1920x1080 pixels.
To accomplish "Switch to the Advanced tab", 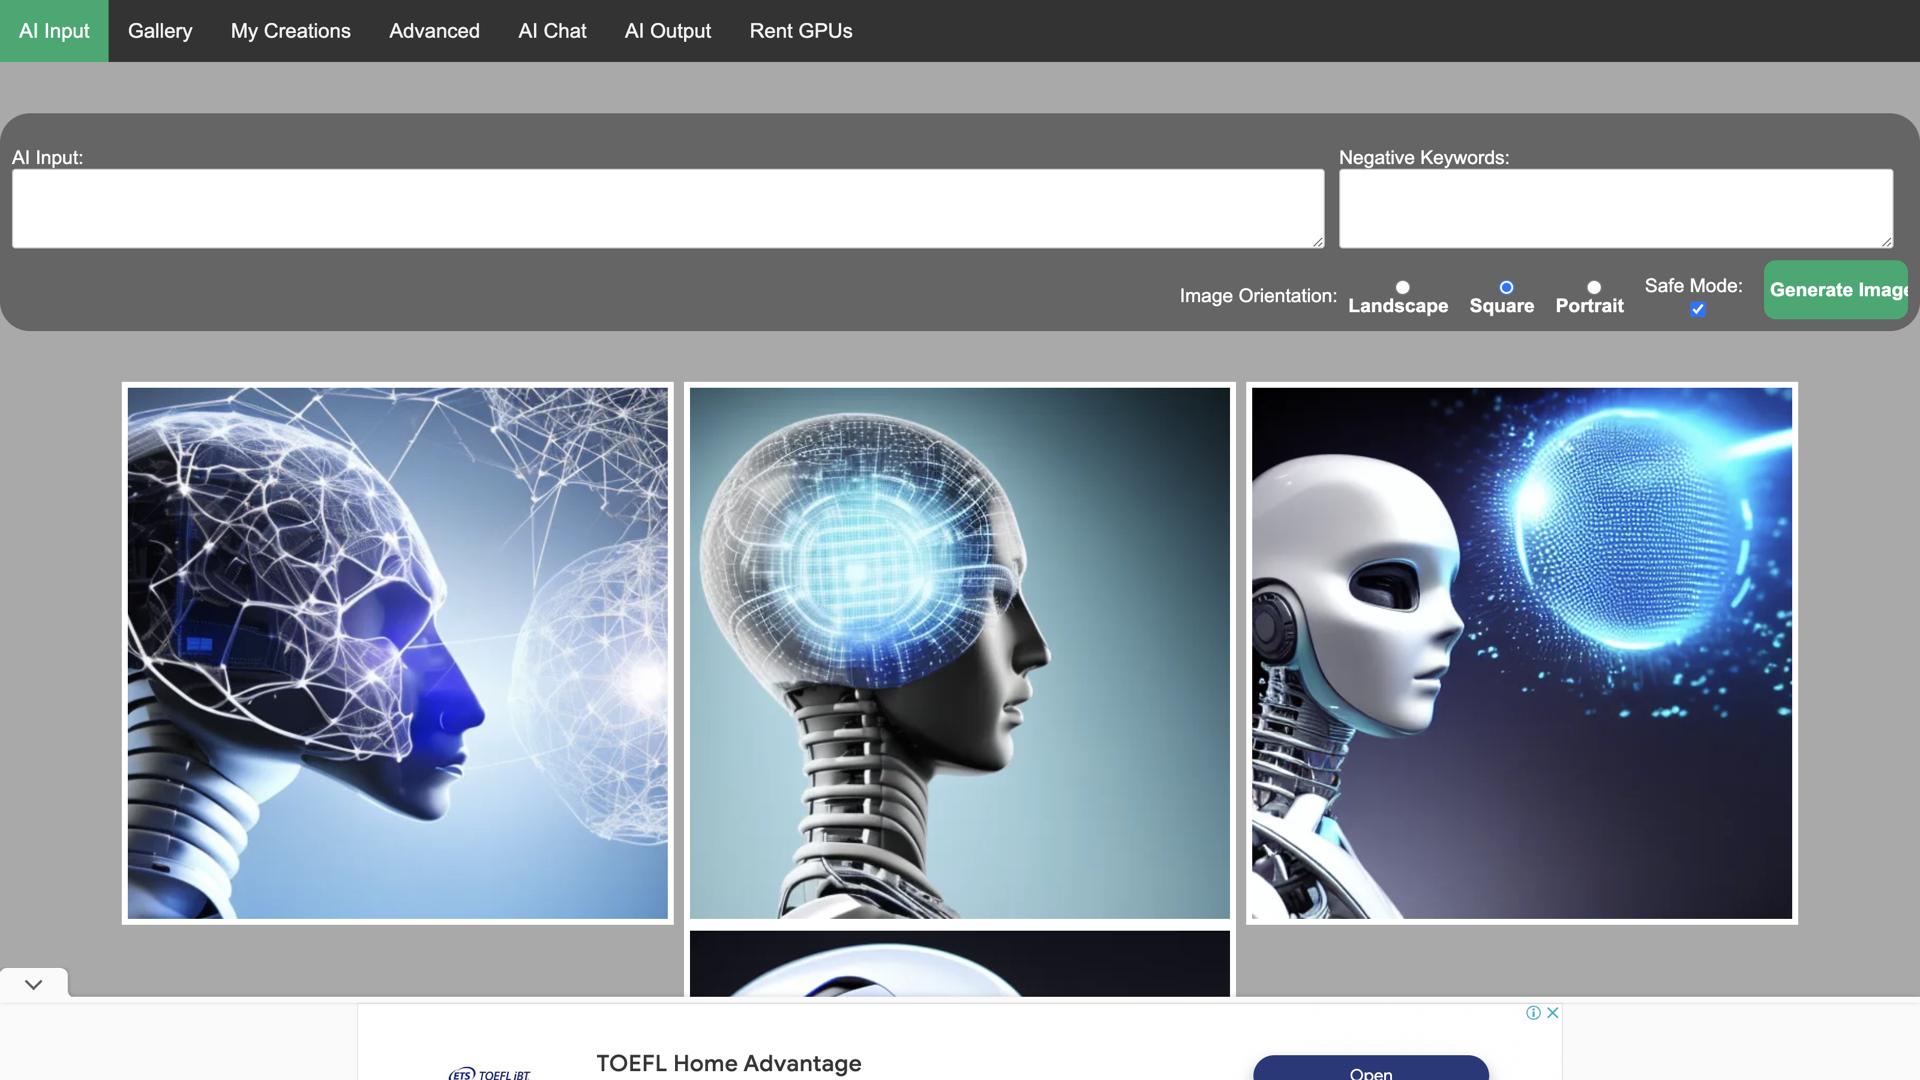I will [x=433, y=30].
